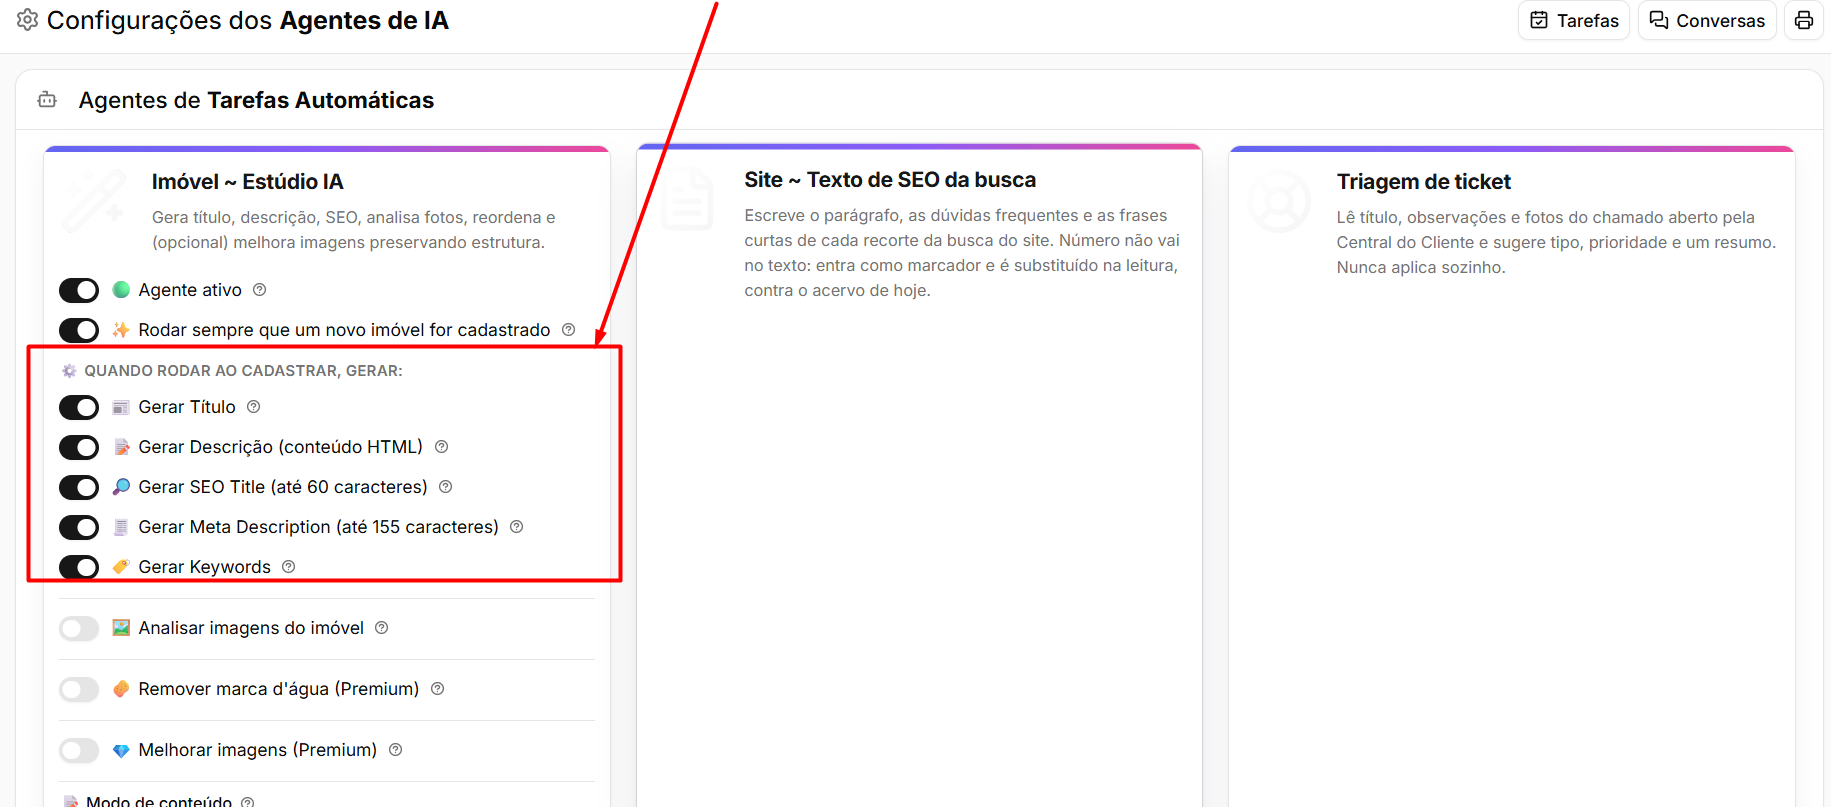Click the print icon button
This screenshot has width=1831, height=807.
1804,20
